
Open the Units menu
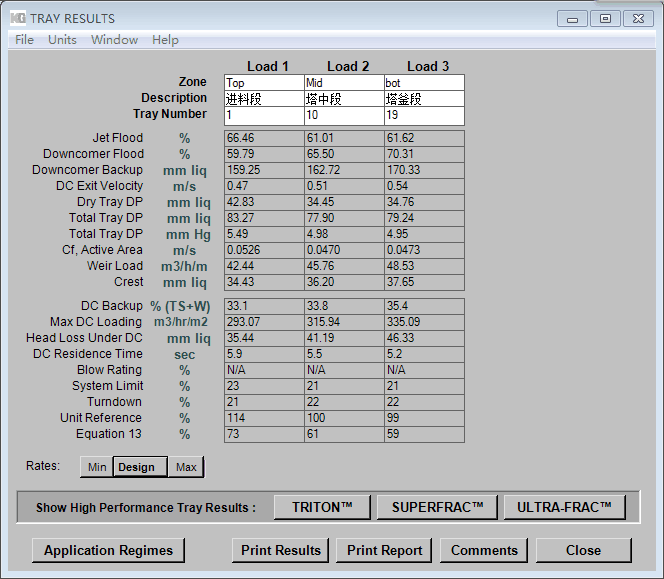coord(62,40)
